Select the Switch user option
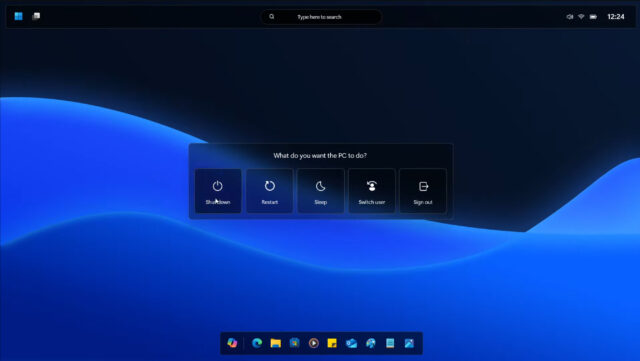Viewport: 640px width, 361px height. [x=371, y=191]
